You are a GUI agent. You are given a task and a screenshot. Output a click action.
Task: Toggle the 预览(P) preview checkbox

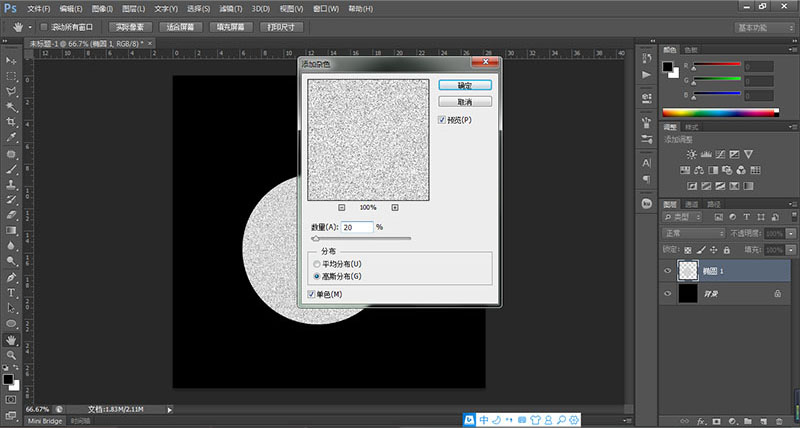click(x=442, y=120)
